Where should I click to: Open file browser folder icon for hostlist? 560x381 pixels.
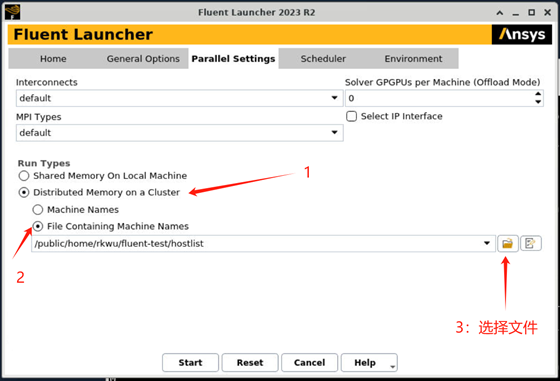point(508,244)
